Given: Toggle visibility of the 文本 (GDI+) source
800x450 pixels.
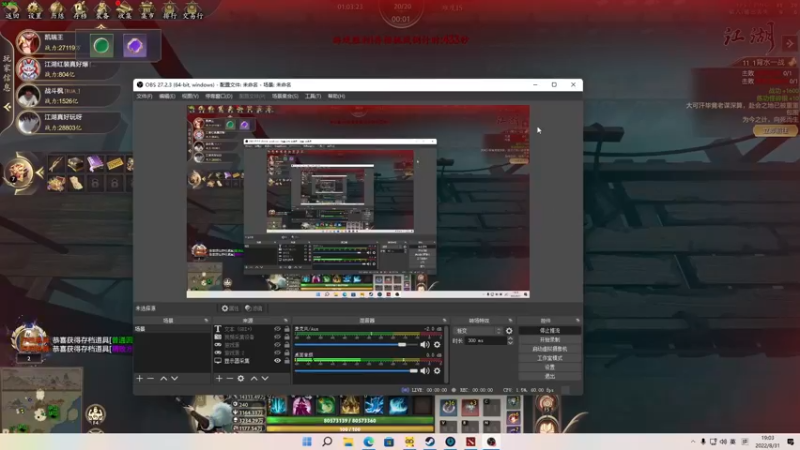Looking at the screenshot, I should (278, 330).
